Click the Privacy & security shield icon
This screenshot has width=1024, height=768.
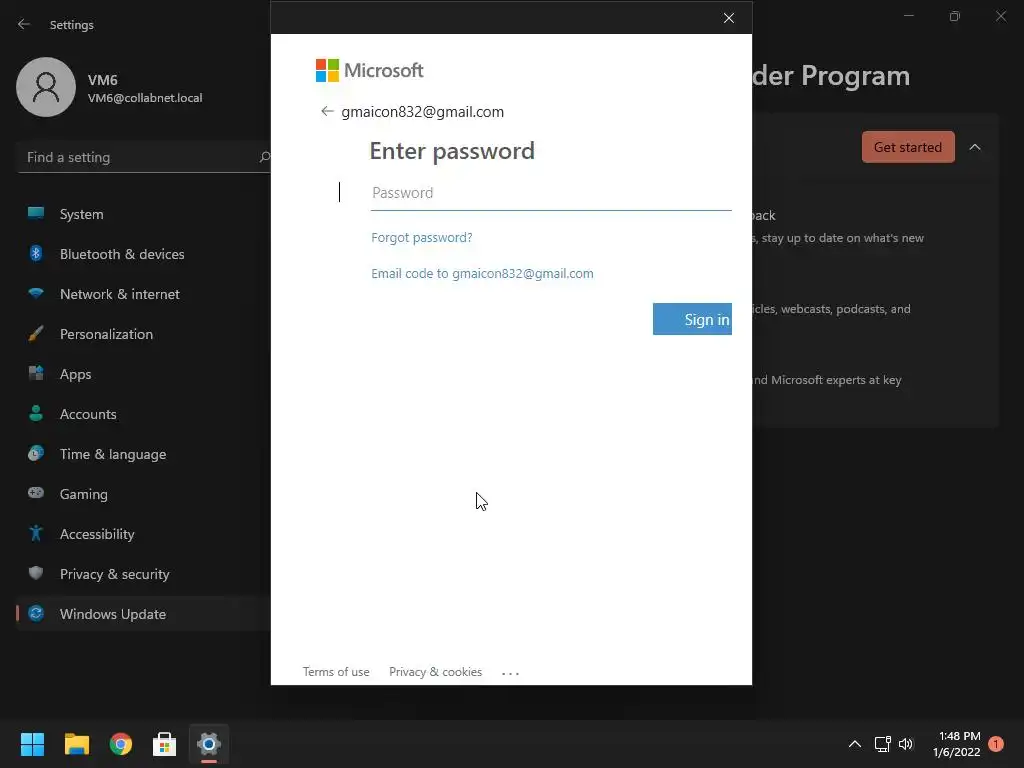click(36, 573)
